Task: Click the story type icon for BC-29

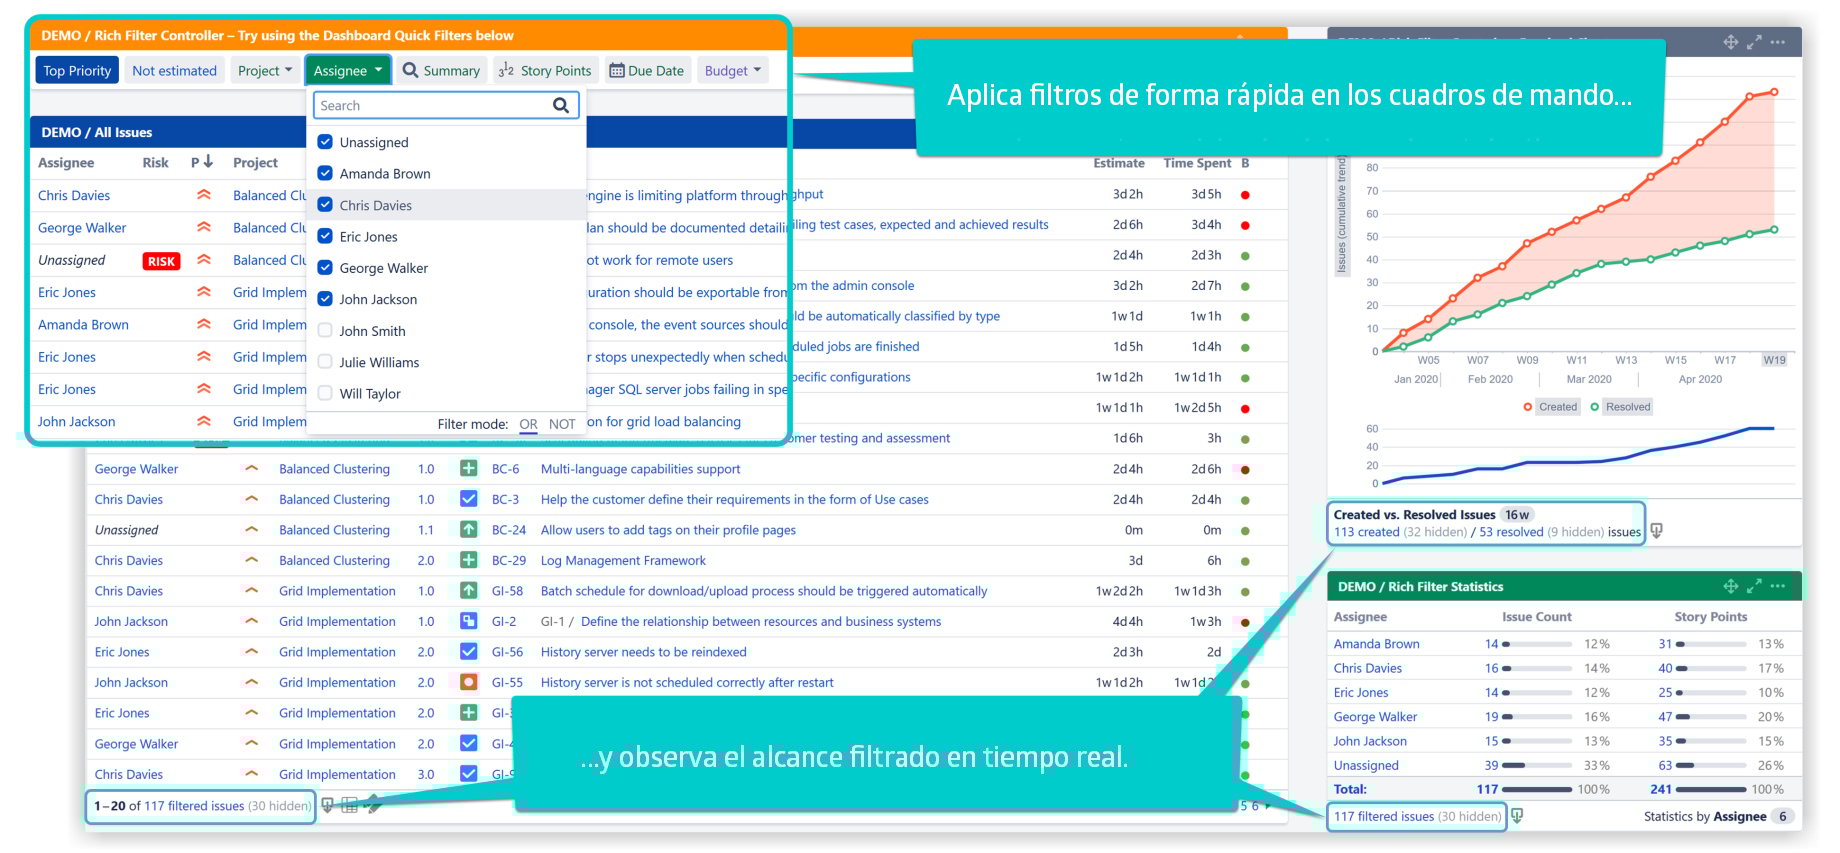Action: (x=468, y=560)
